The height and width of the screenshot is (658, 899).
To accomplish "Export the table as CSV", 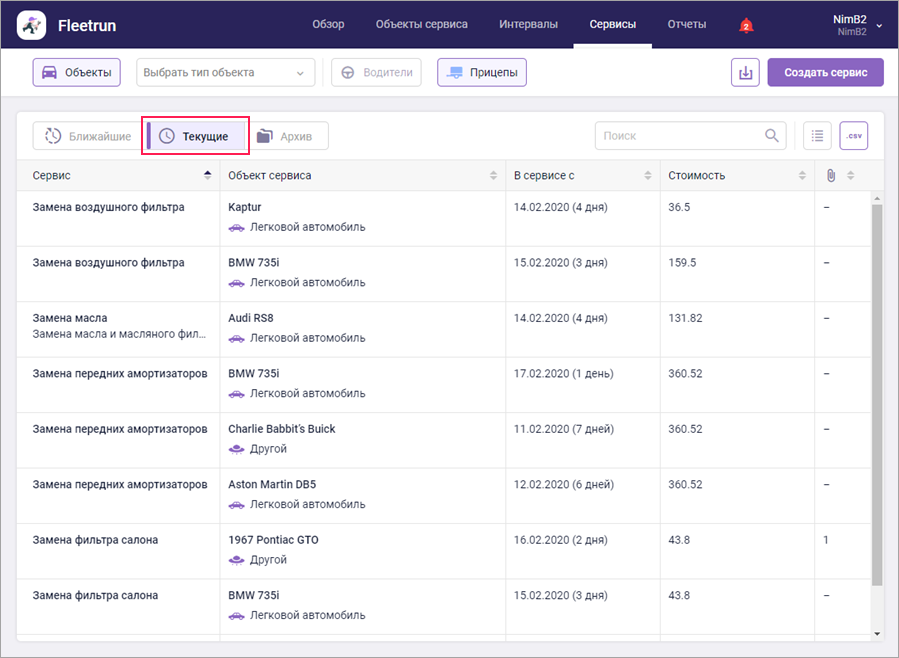I will tap(853, 136).
